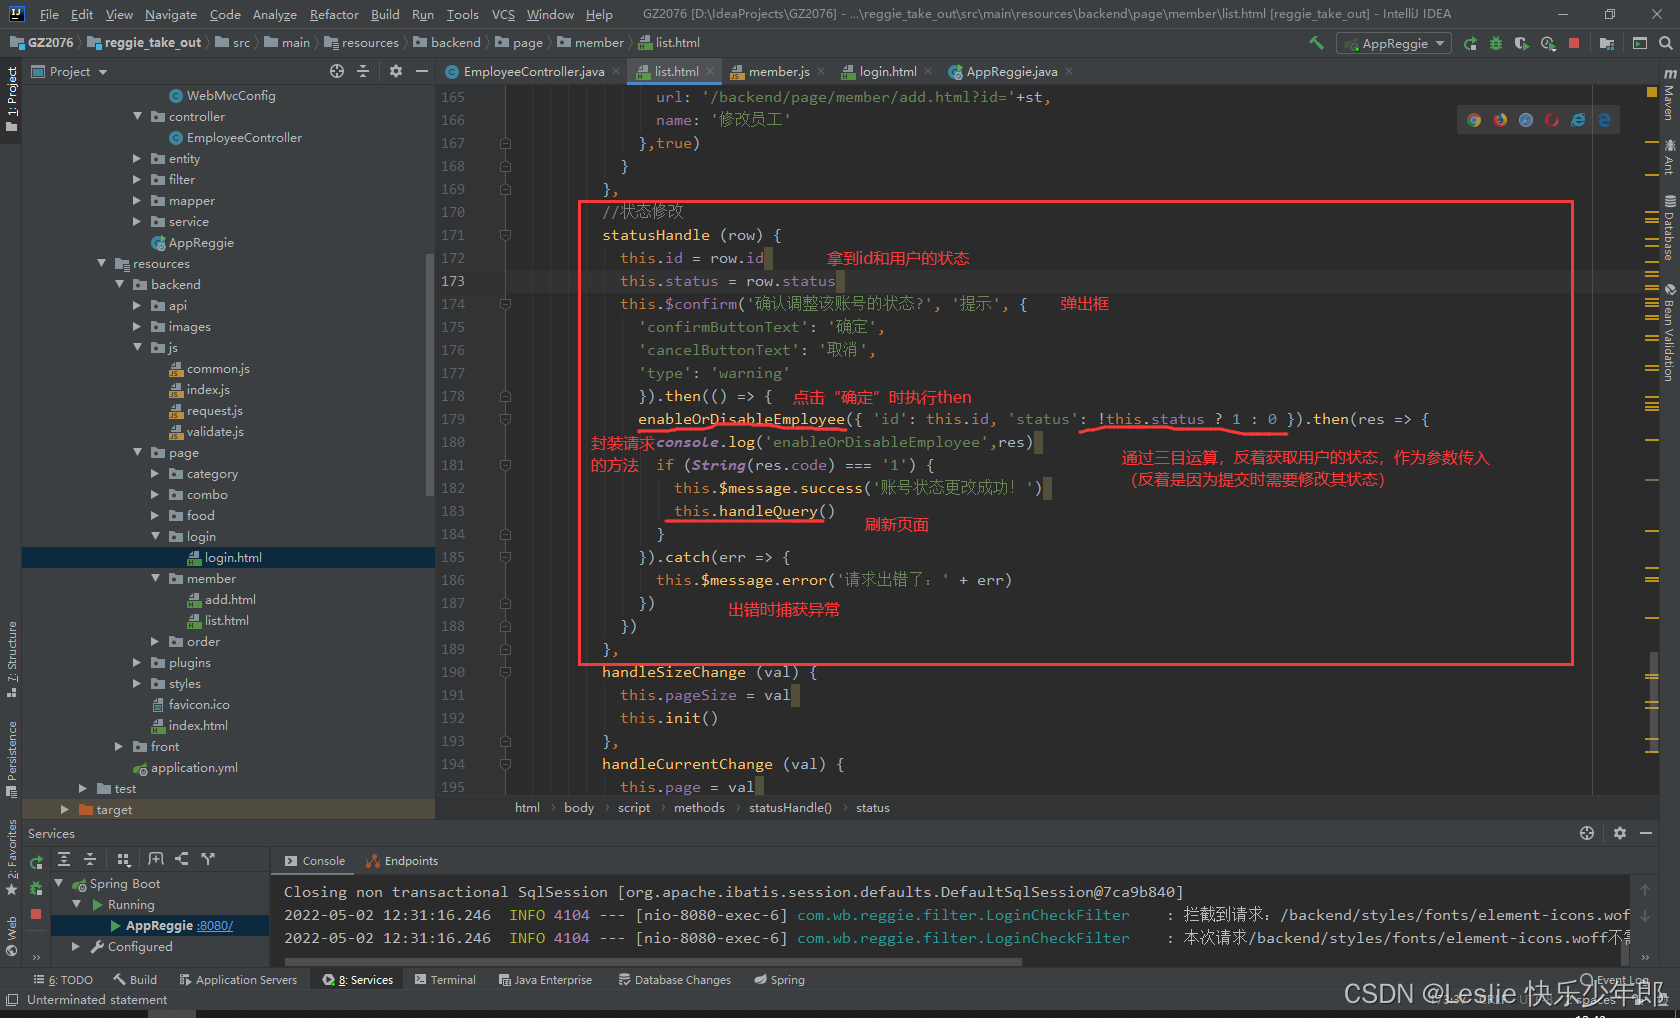Image resolution: width=1680 pixels, height=1018 pixels.
Task: Click the Run Anything icon
Action: point(1640,43)
